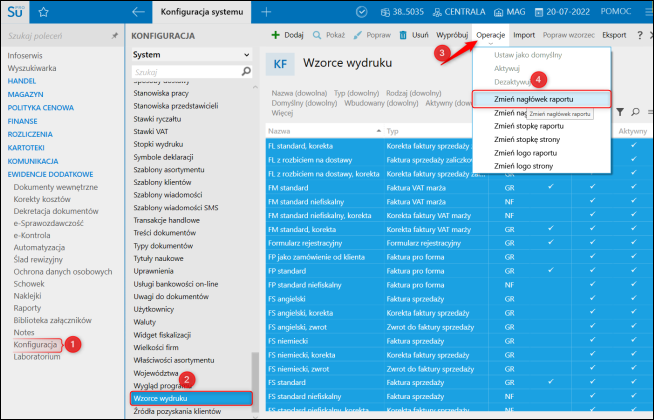This screenshot has height=420, width=654.
Task: Select Użytkownicy in configuration list
Action: (153, 309)
